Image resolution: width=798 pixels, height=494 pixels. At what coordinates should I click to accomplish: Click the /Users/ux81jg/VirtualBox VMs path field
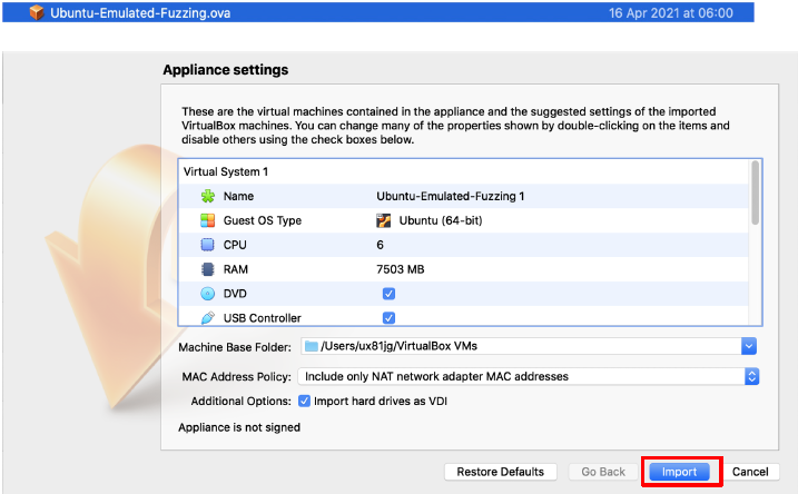tap(521, 346)
